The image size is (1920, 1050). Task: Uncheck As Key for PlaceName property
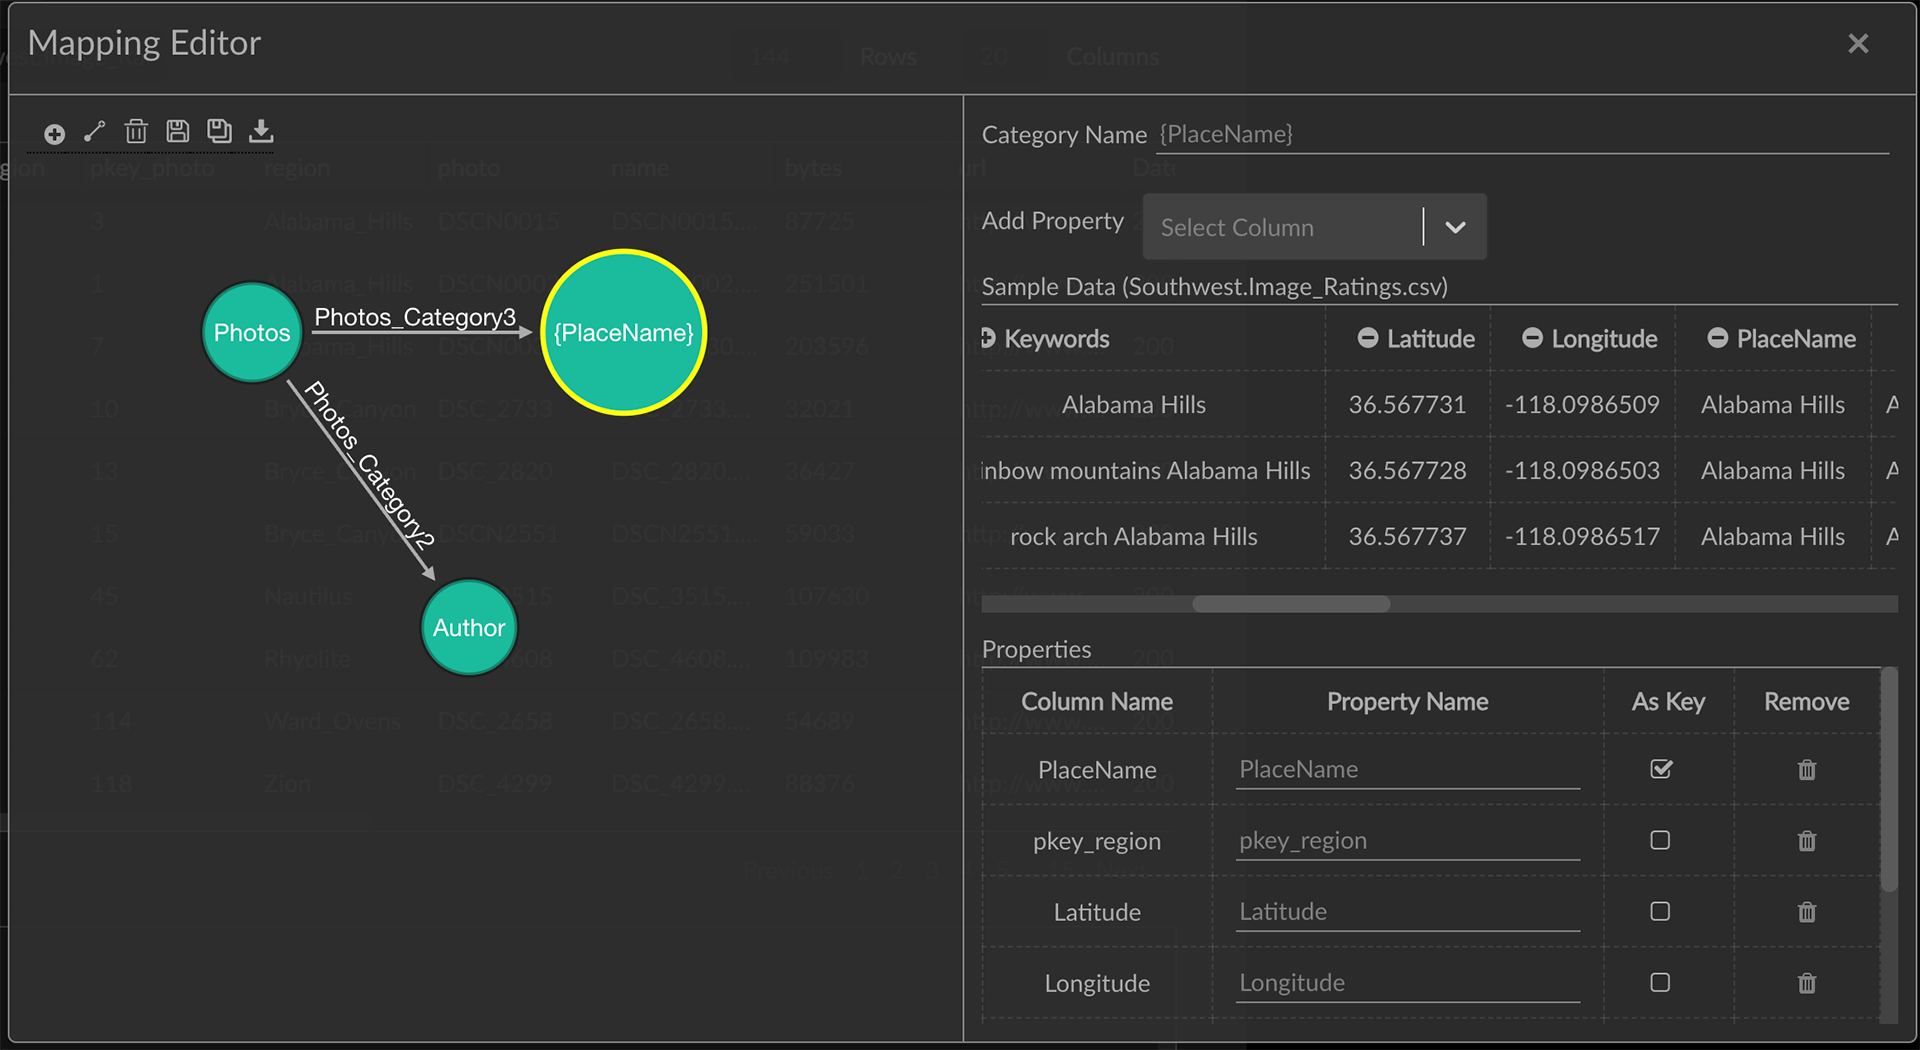(x=1661, y=769)
